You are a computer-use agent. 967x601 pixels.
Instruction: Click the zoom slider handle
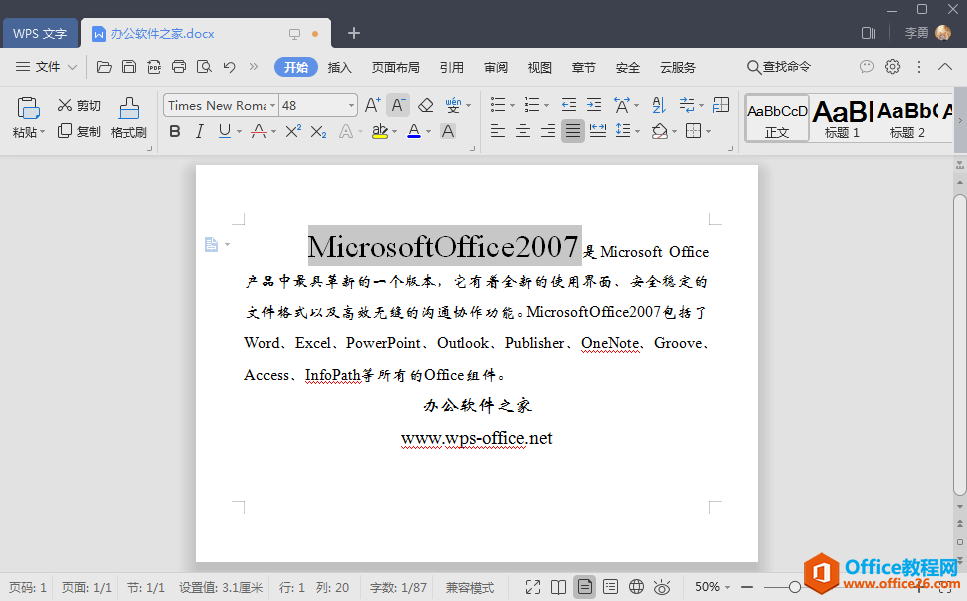[795, 587]
